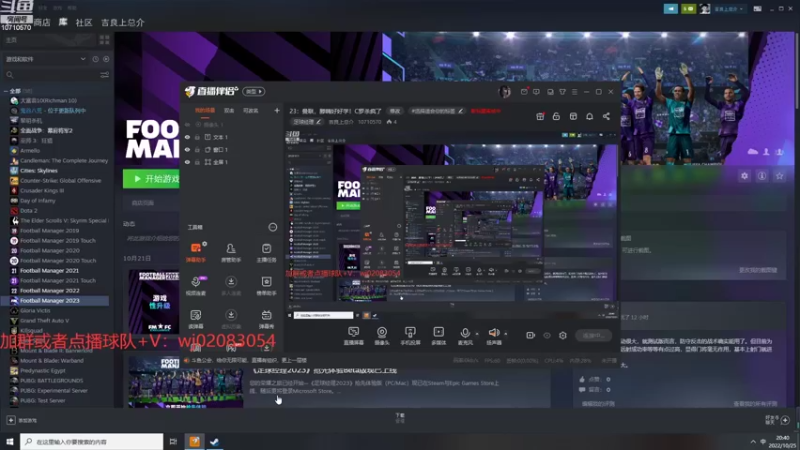
Task: Expand microphone options arrow
Action: [x=477, y=334]
